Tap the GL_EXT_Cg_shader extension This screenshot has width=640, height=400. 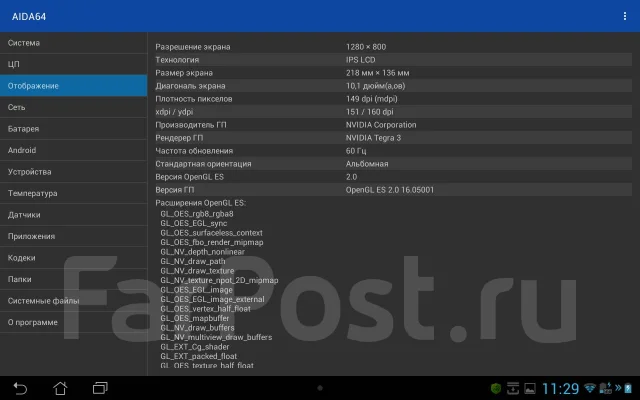coord(195,347)
